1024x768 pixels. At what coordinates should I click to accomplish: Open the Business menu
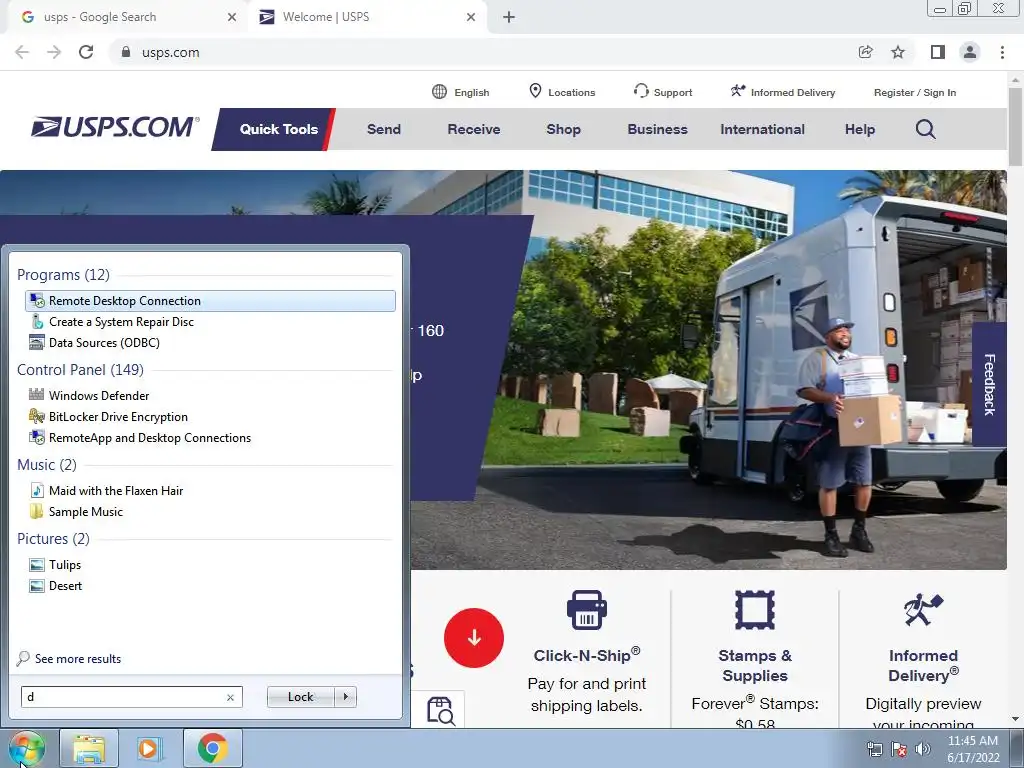(x=658, y=129)
